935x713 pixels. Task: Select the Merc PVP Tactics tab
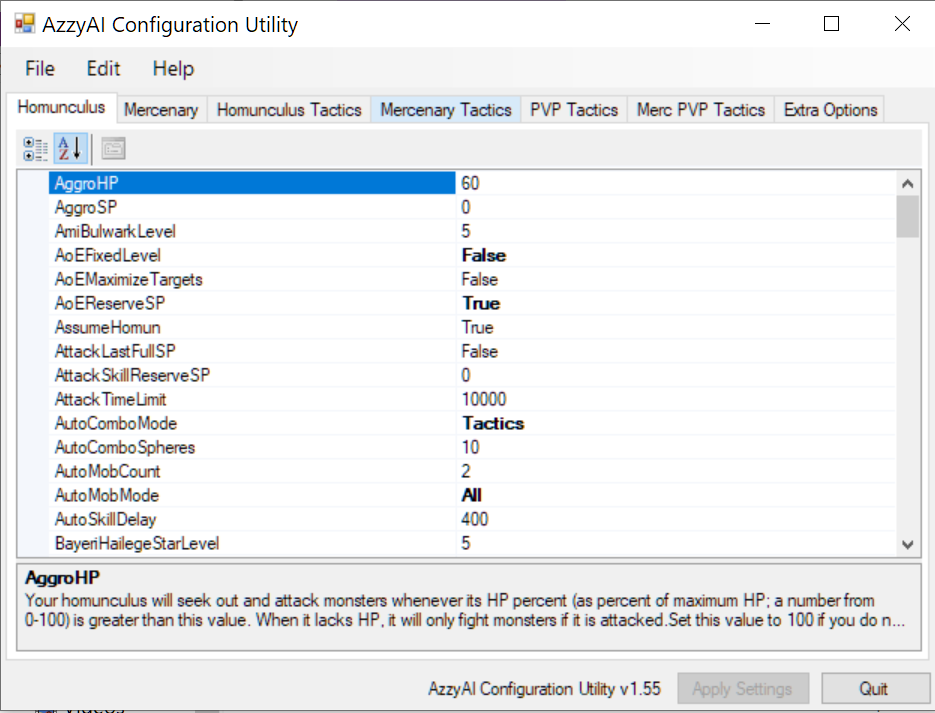[701, 110]
